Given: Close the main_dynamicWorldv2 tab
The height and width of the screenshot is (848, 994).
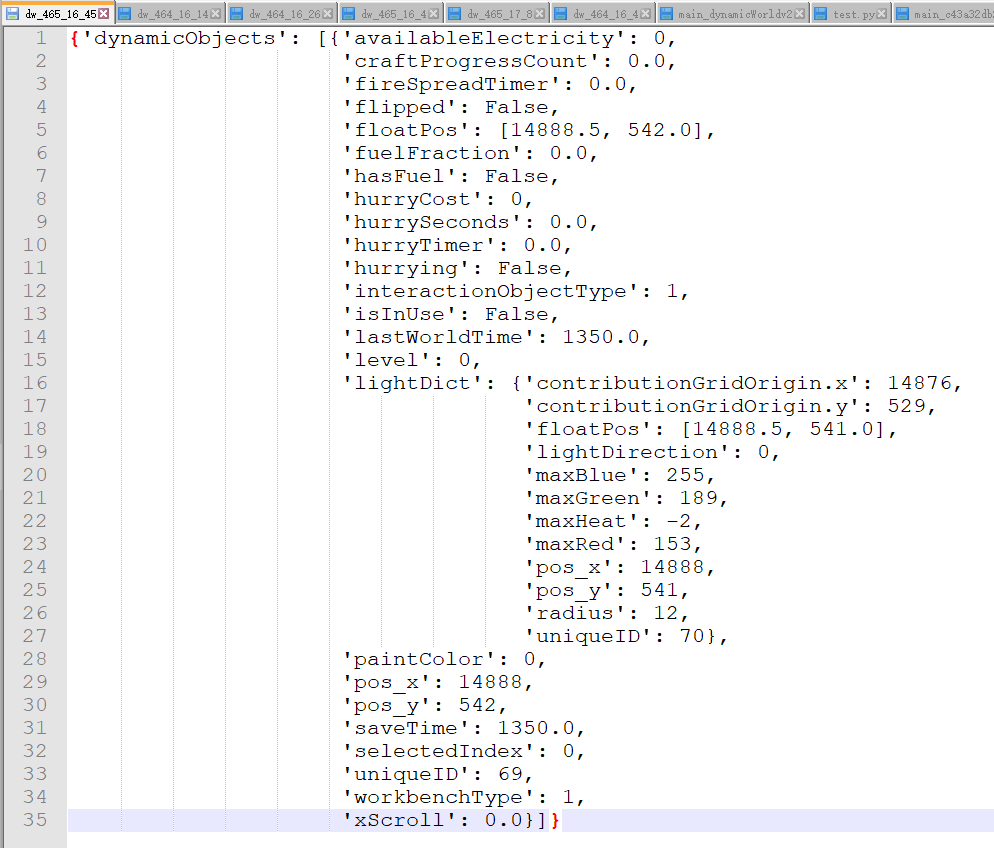Looking at the screenshot, I should tap(799, 13).
